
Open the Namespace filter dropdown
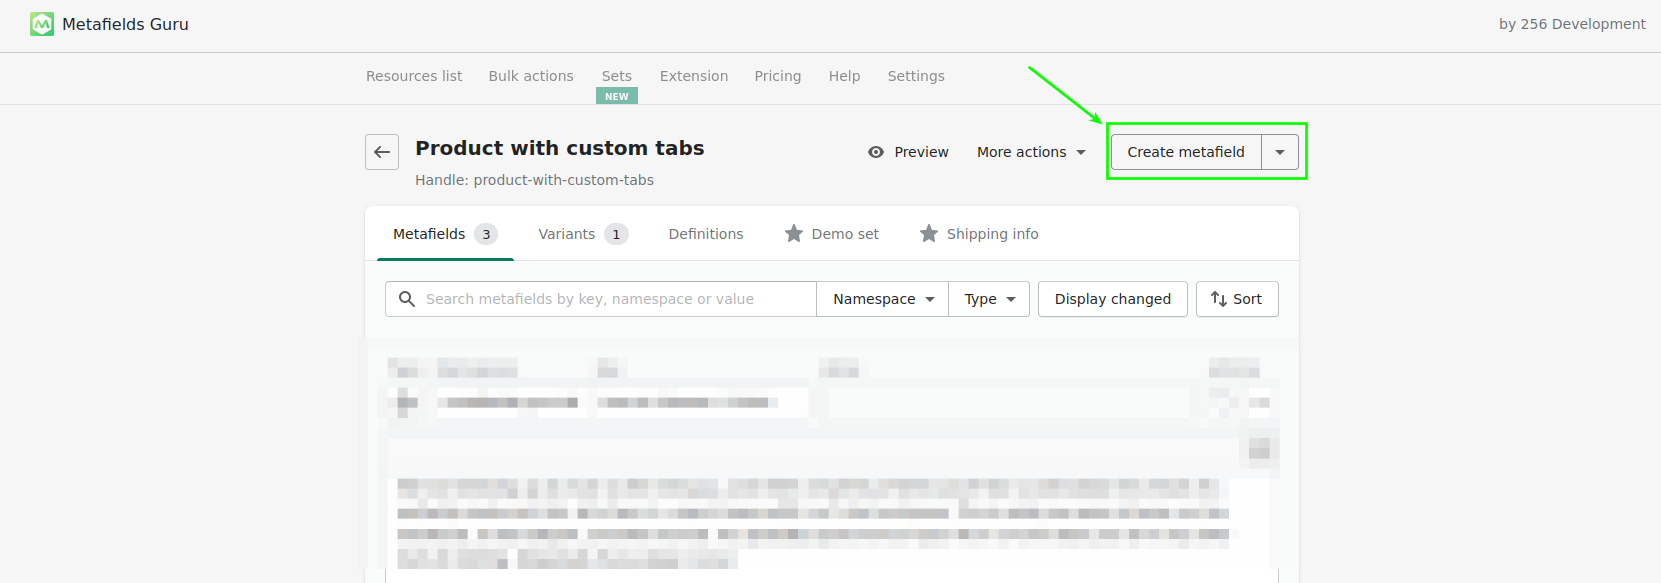point(883,299)
